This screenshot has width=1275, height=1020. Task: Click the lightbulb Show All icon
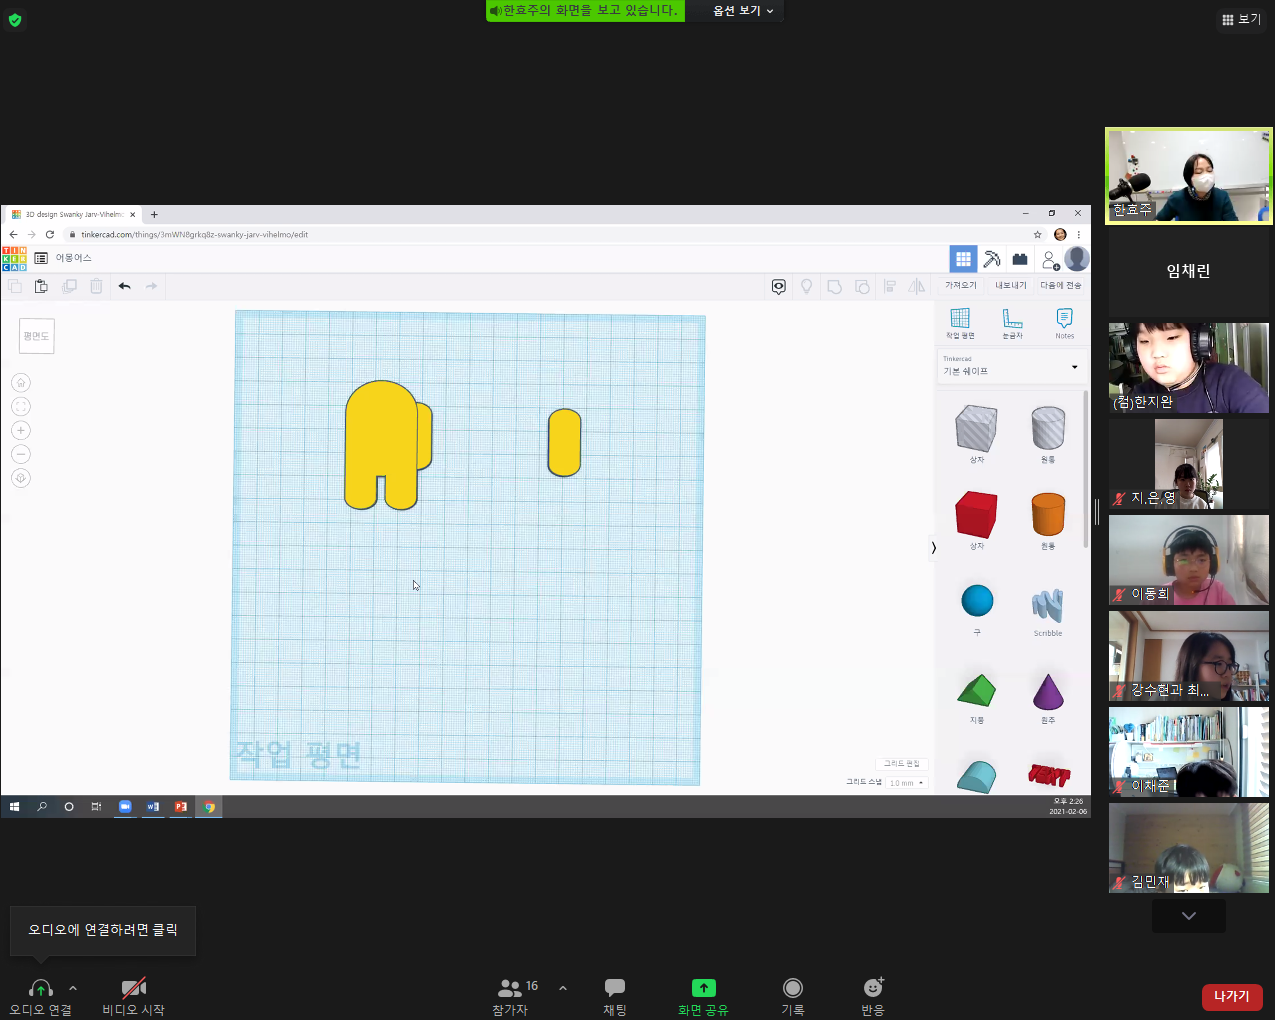pyautogui.click(x=807, y=287)
